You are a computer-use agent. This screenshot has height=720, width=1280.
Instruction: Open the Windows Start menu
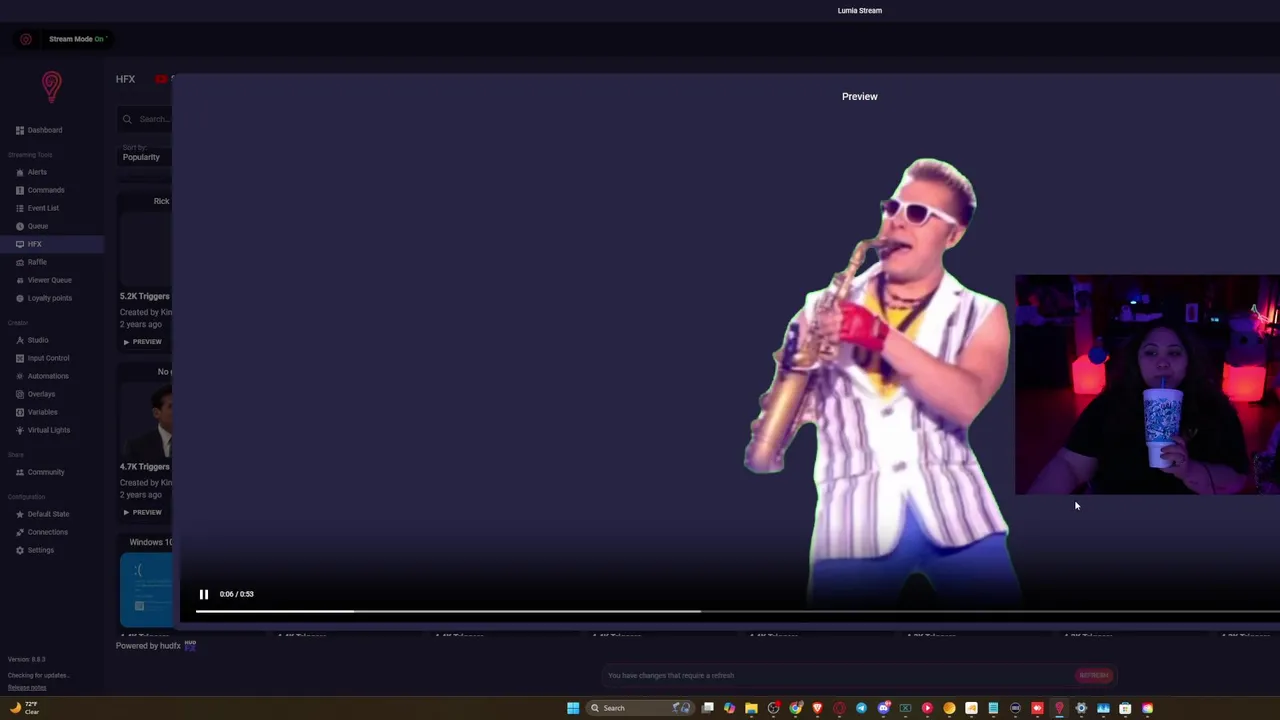click(x=573, y=708)
